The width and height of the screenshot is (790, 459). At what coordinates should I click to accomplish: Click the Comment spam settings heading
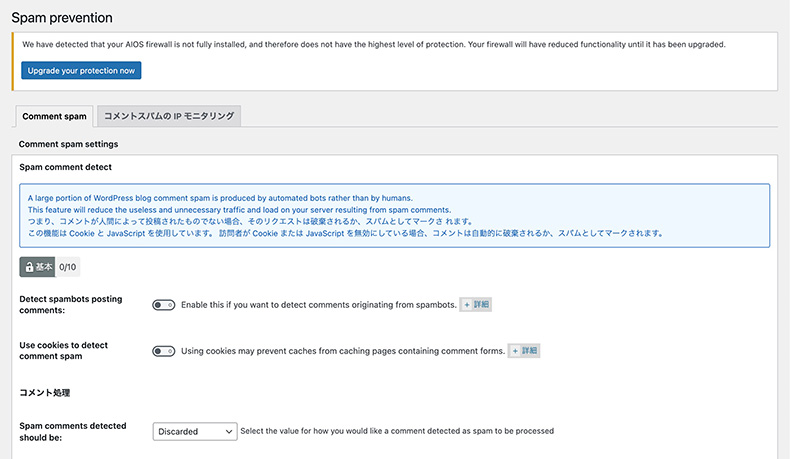[68, 144]
